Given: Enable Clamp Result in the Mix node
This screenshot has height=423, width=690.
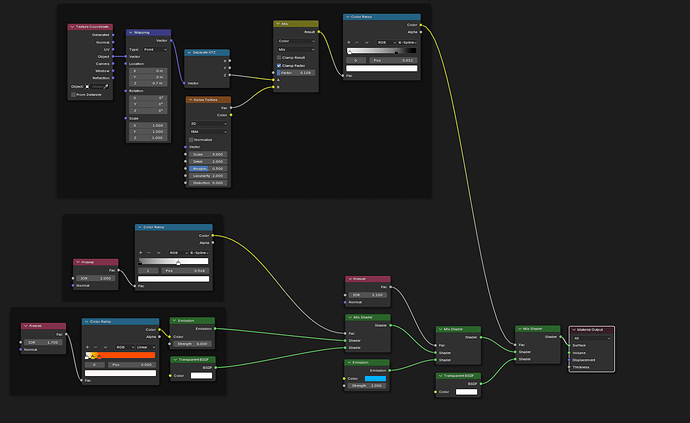Looking at the screenshot, I should 279,58.
